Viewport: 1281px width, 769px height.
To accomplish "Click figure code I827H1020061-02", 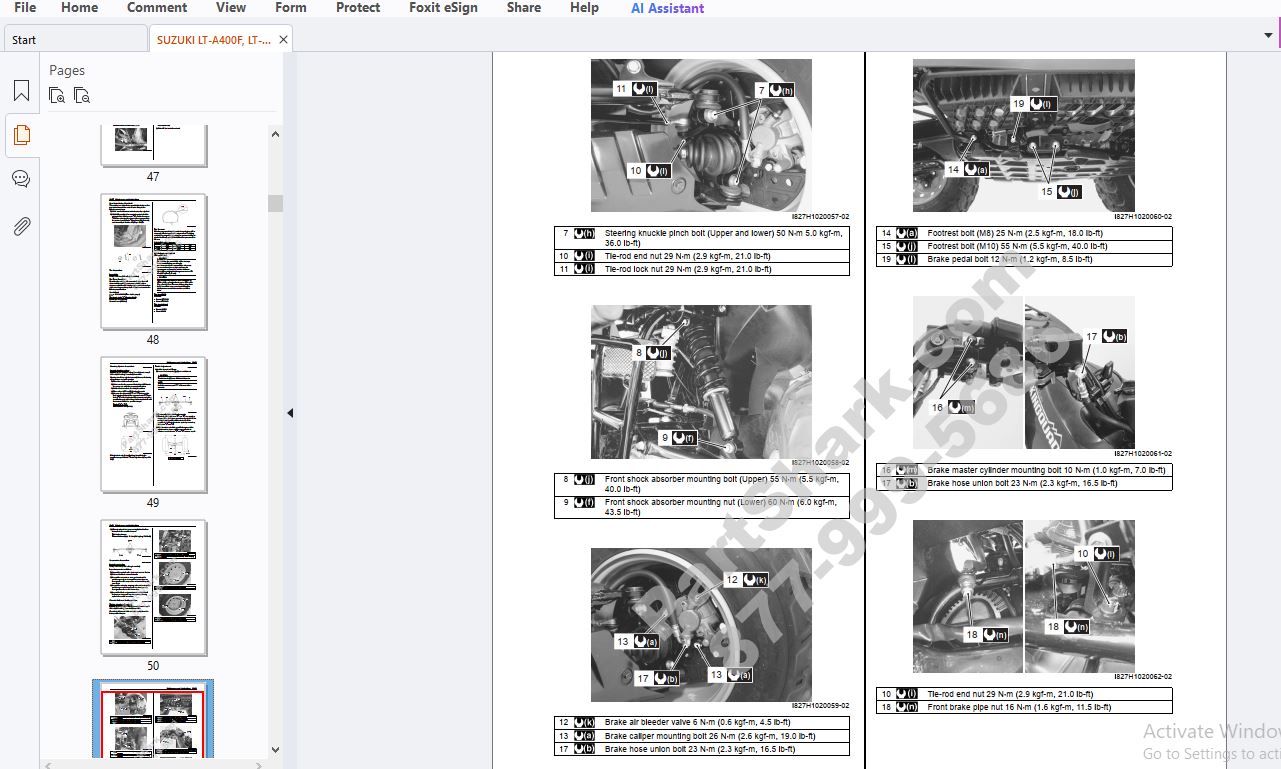I will (1143, 454).
